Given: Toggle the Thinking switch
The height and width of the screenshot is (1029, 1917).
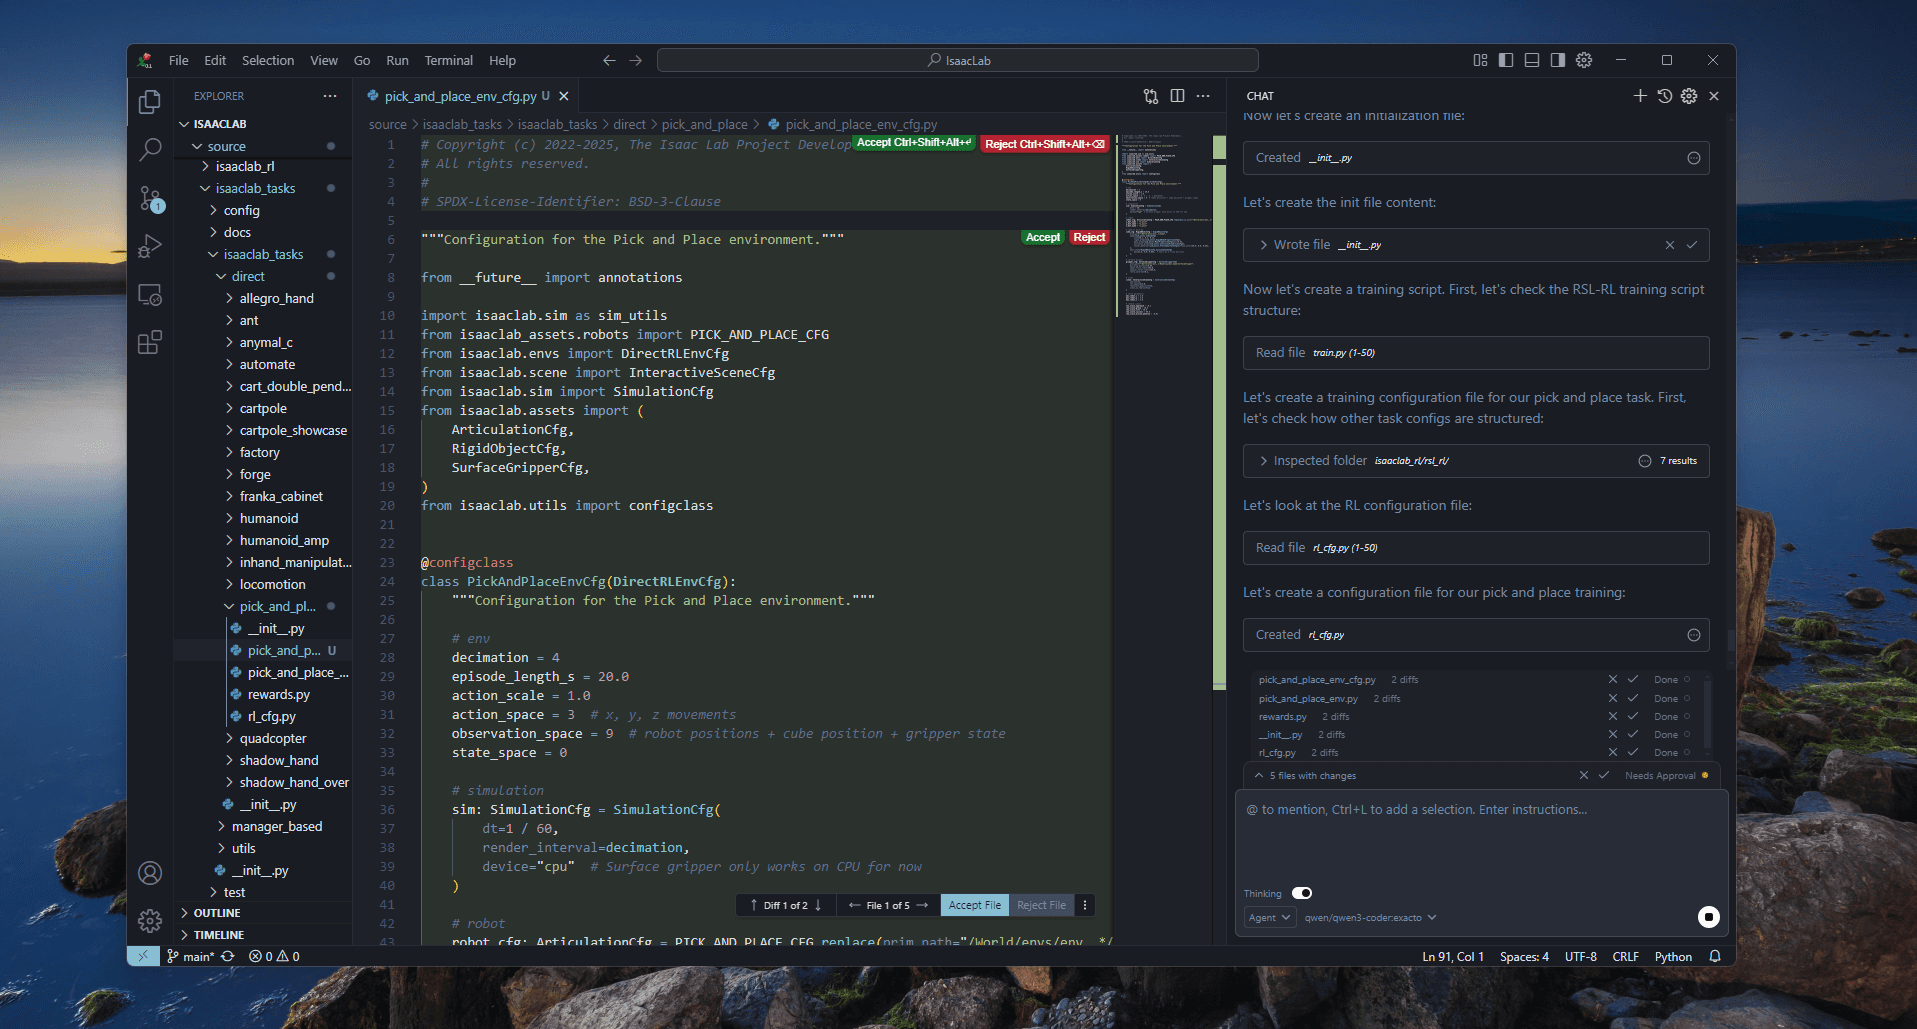Looking at the screenshot, I should click(x=1301, y=893).
